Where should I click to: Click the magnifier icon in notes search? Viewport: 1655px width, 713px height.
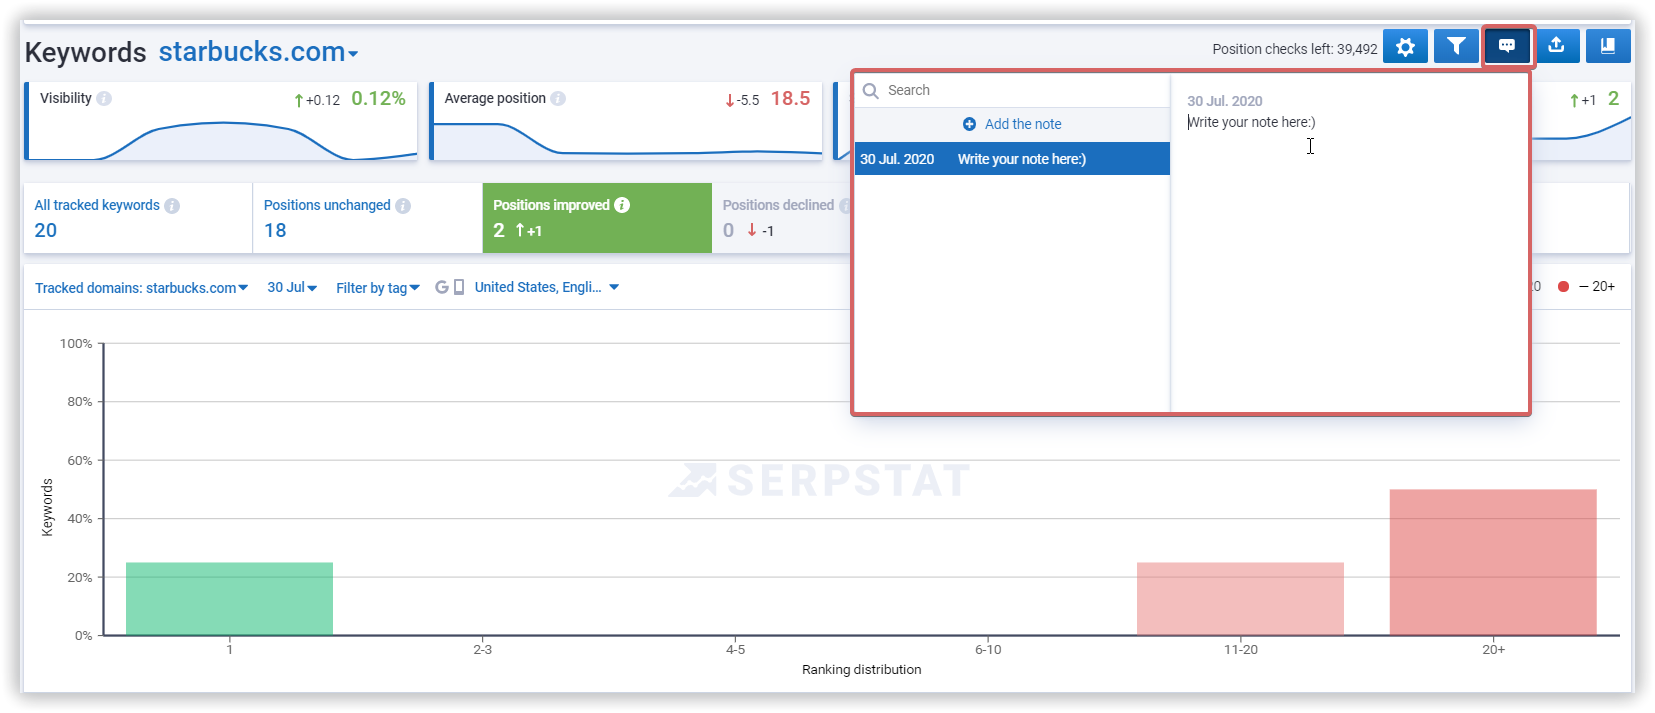(870, 90)
